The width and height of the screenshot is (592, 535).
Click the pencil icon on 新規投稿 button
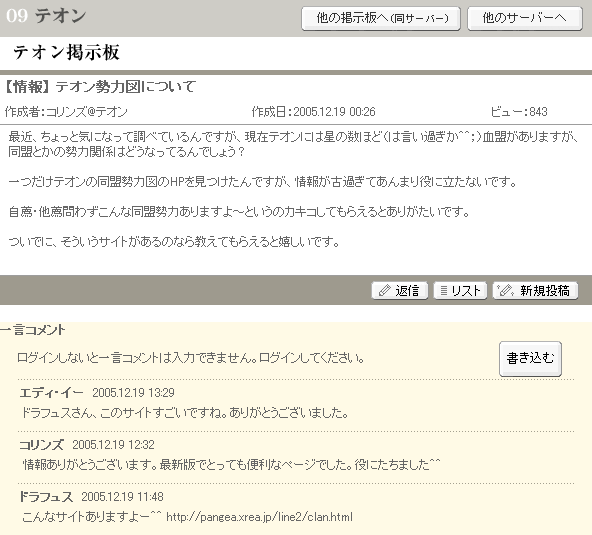pos(506,290)
